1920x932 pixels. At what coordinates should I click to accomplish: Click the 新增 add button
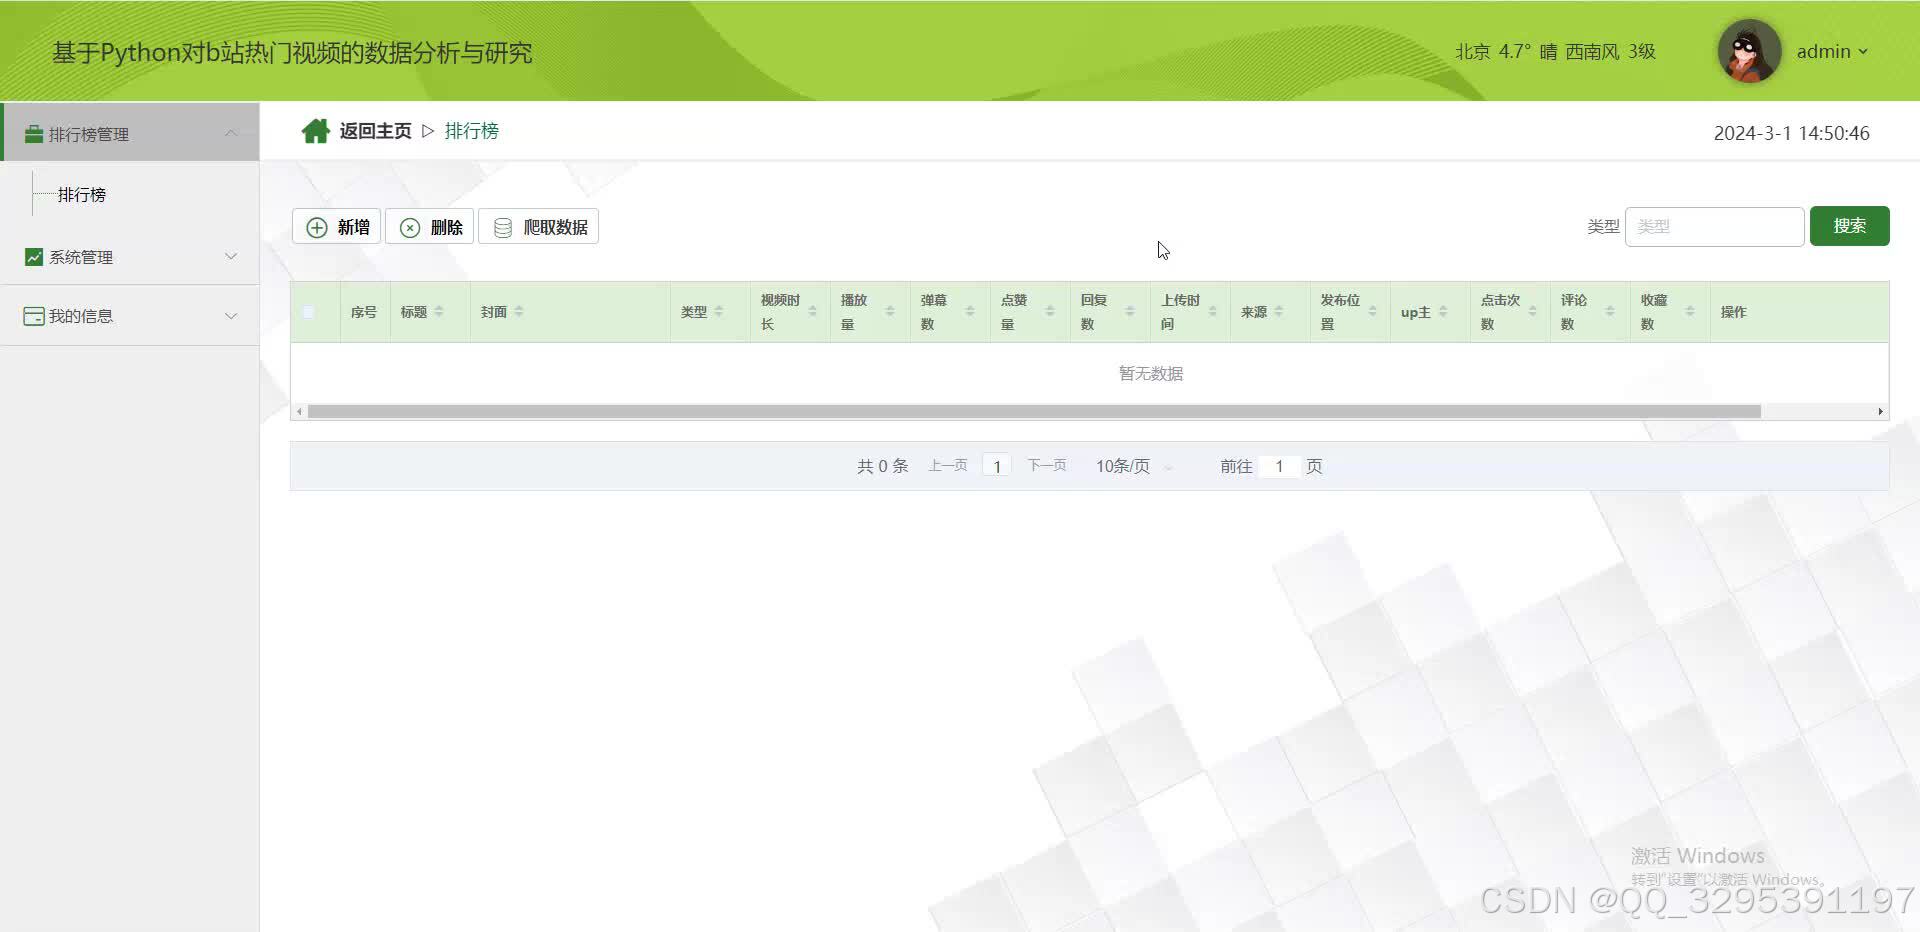(336, 227)
